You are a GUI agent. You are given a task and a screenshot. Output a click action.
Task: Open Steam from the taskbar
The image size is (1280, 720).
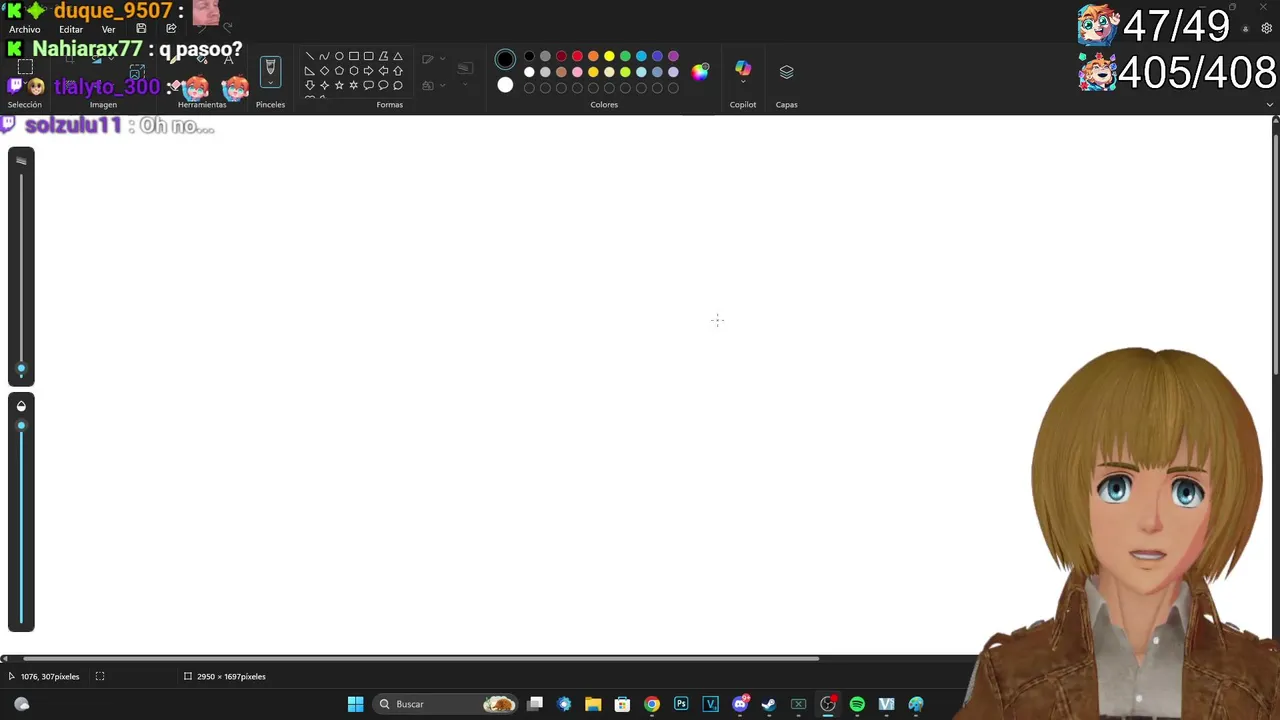point(769,704)
